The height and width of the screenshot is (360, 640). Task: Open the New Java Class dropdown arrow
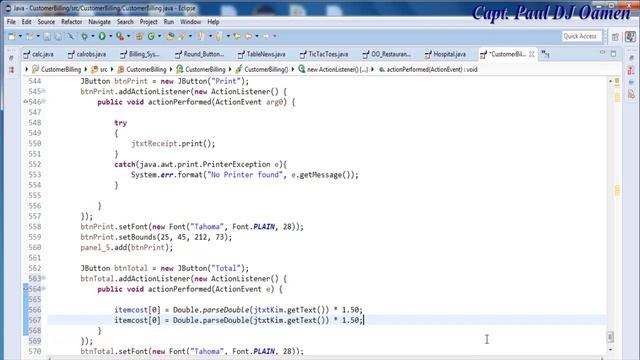(x=160, y=36)
